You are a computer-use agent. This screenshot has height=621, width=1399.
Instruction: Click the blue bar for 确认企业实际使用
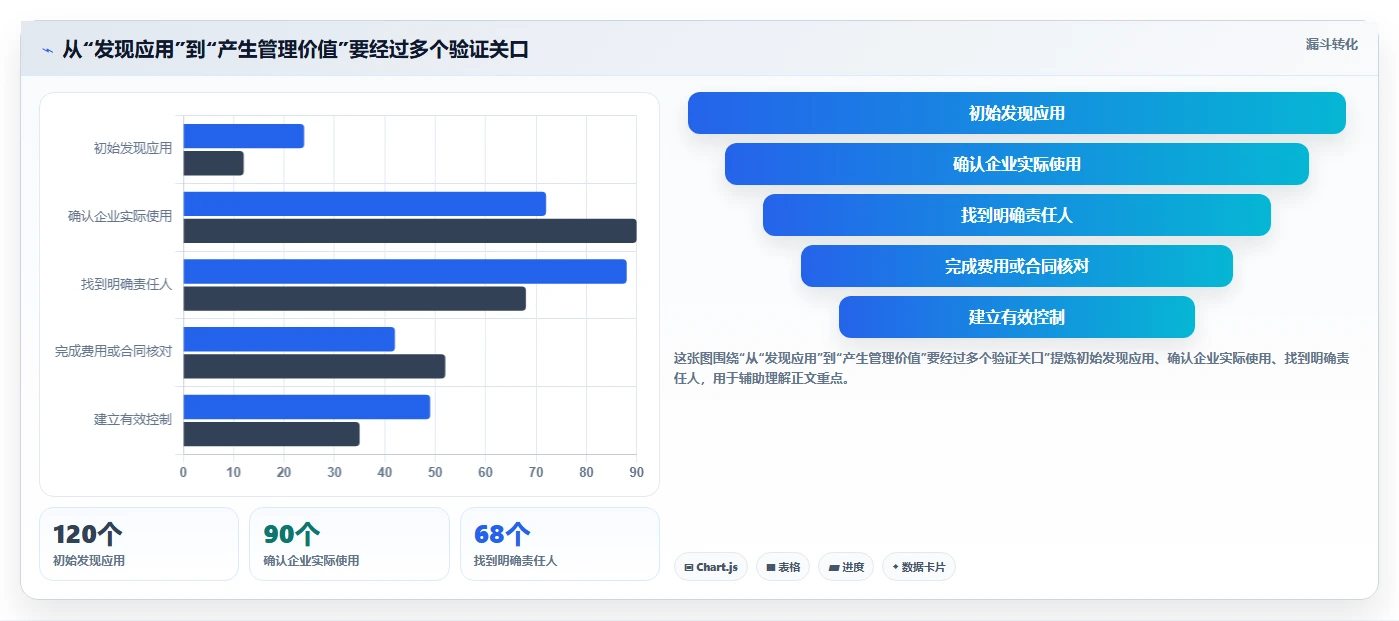click(364, 204)
